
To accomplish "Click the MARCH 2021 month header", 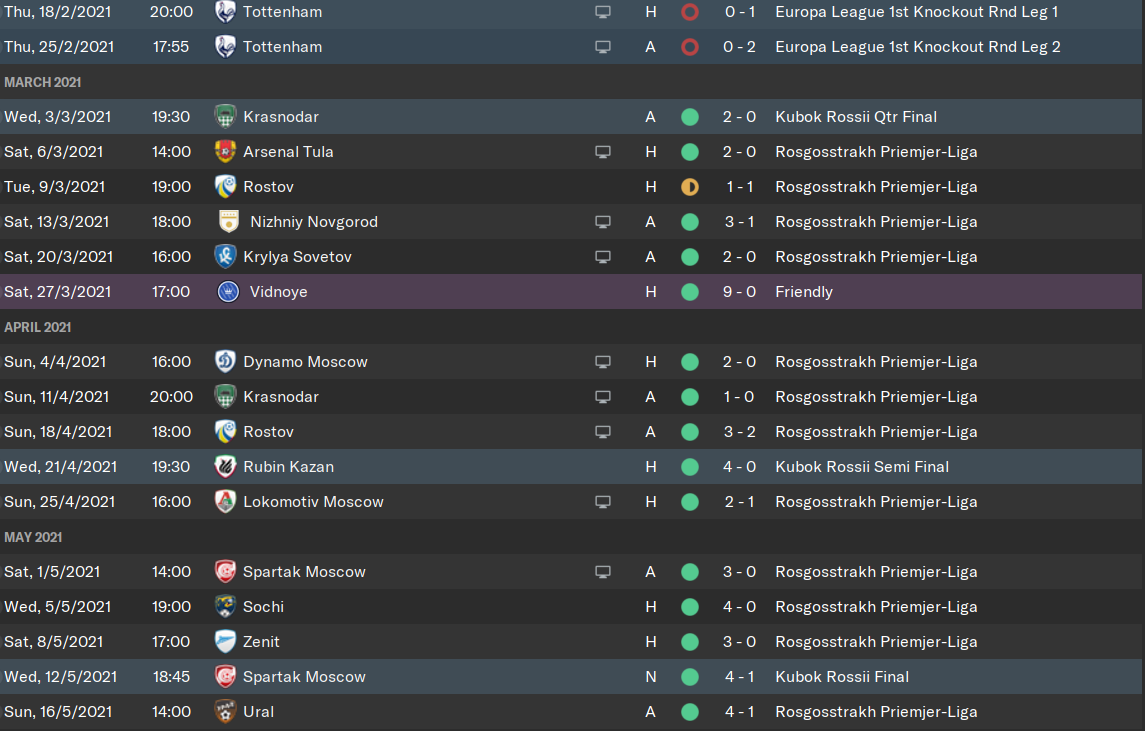I will tap(42, 83).
